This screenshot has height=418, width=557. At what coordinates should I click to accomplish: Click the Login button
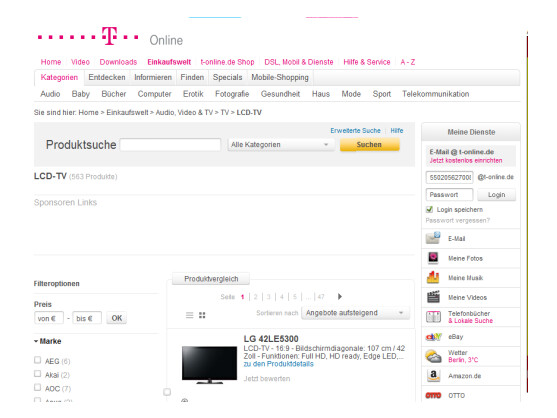point(496,195)
